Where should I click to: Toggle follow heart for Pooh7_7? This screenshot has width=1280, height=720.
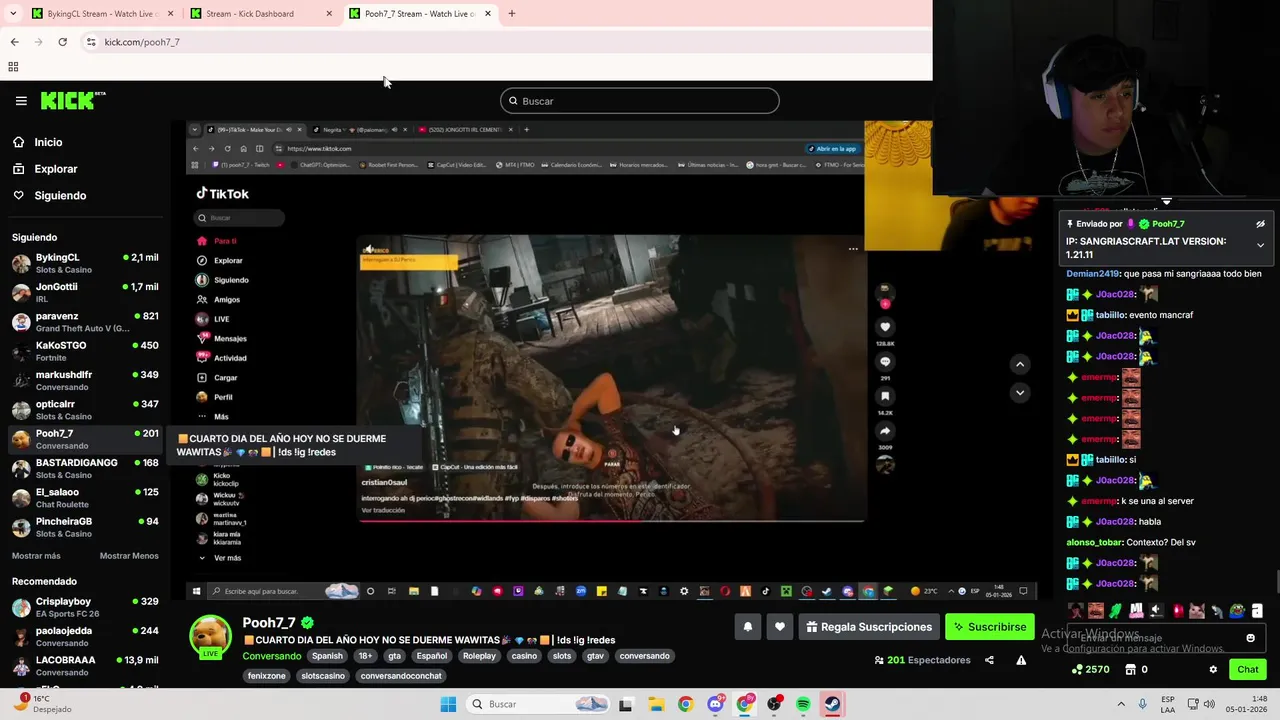click(780, 627)
